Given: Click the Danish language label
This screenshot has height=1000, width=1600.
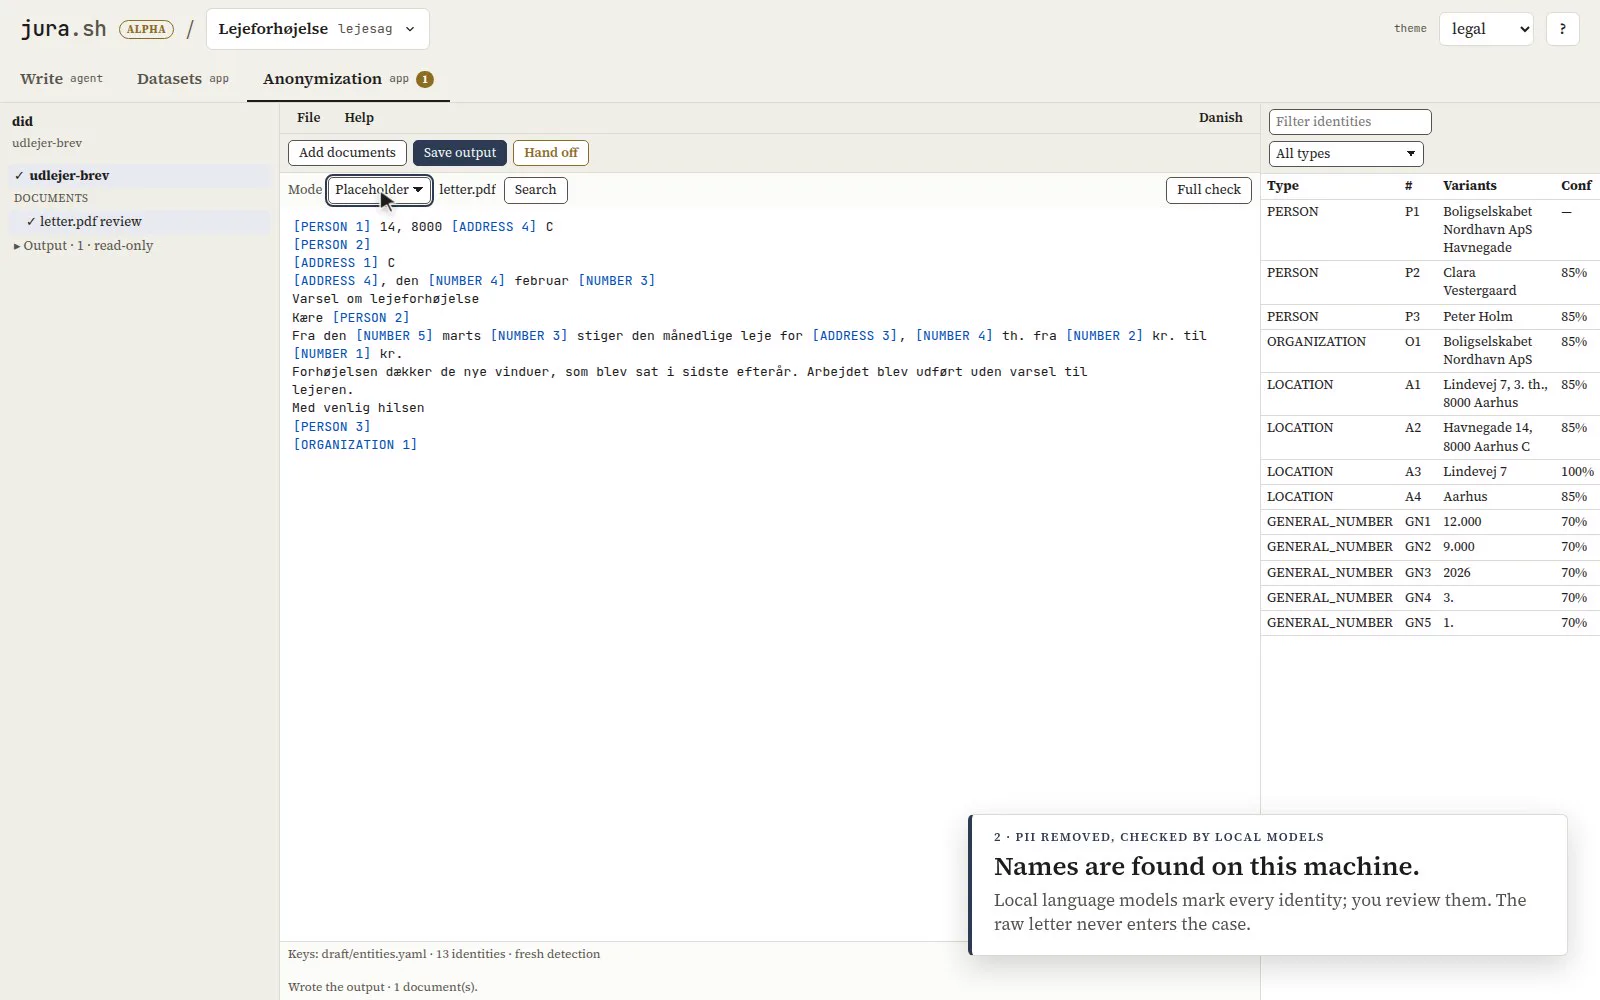Looking at the screenshot, I should (1221, 118).
